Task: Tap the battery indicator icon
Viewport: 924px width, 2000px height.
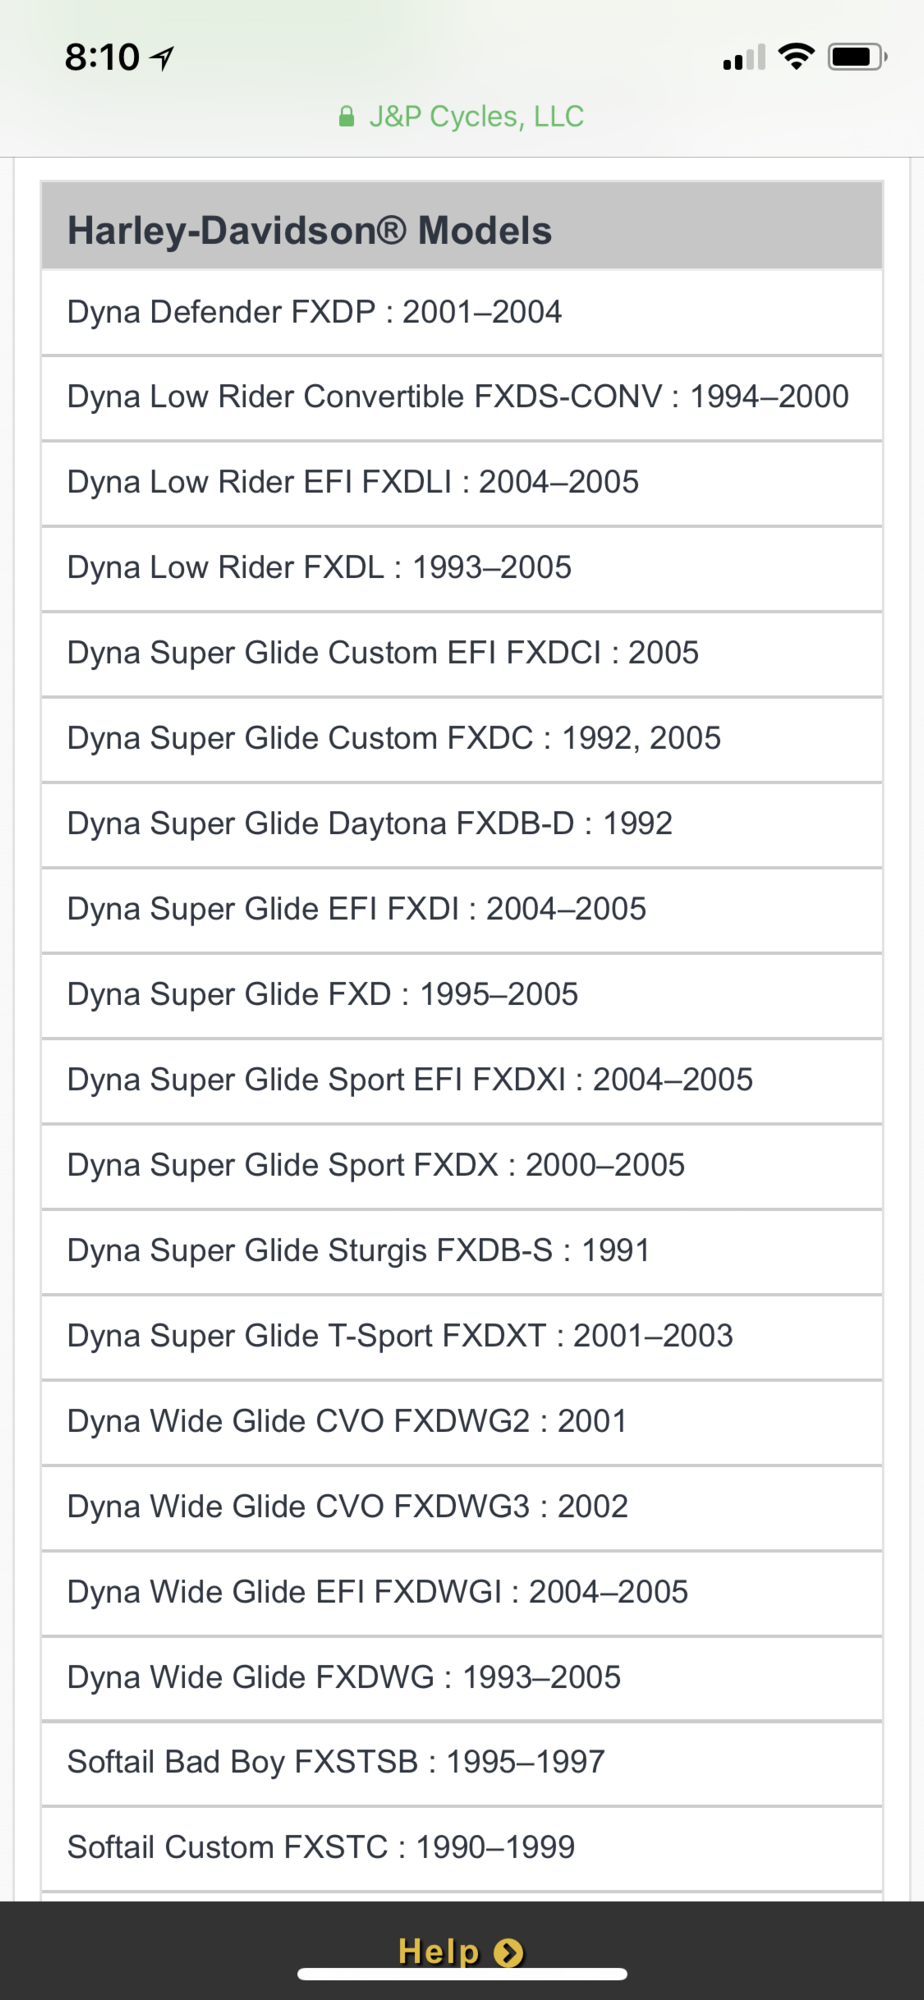Action: point(856,57)
